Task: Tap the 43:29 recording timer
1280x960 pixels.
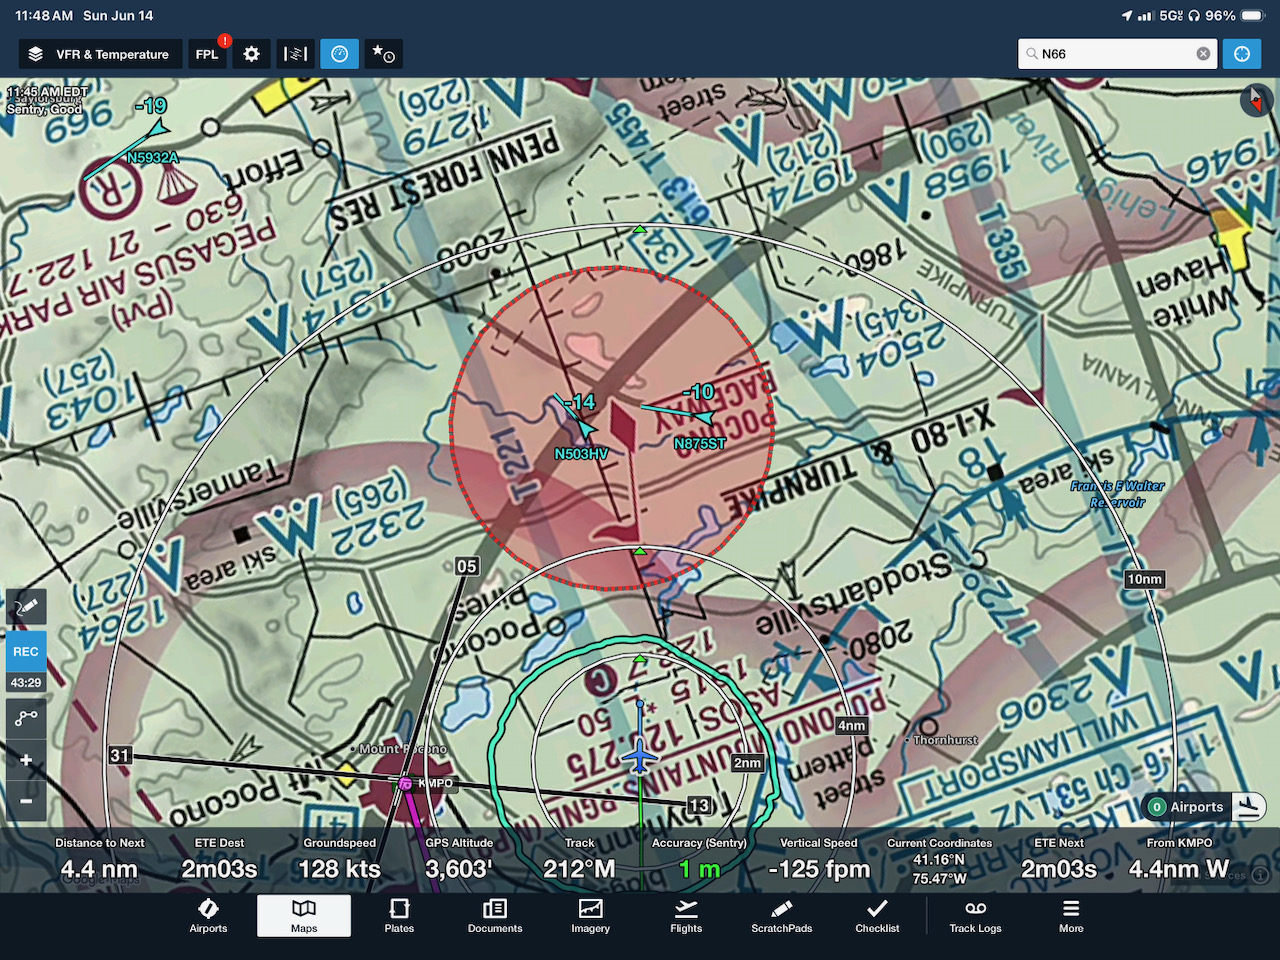Action: pyautogui.click(x=26, y=683)
